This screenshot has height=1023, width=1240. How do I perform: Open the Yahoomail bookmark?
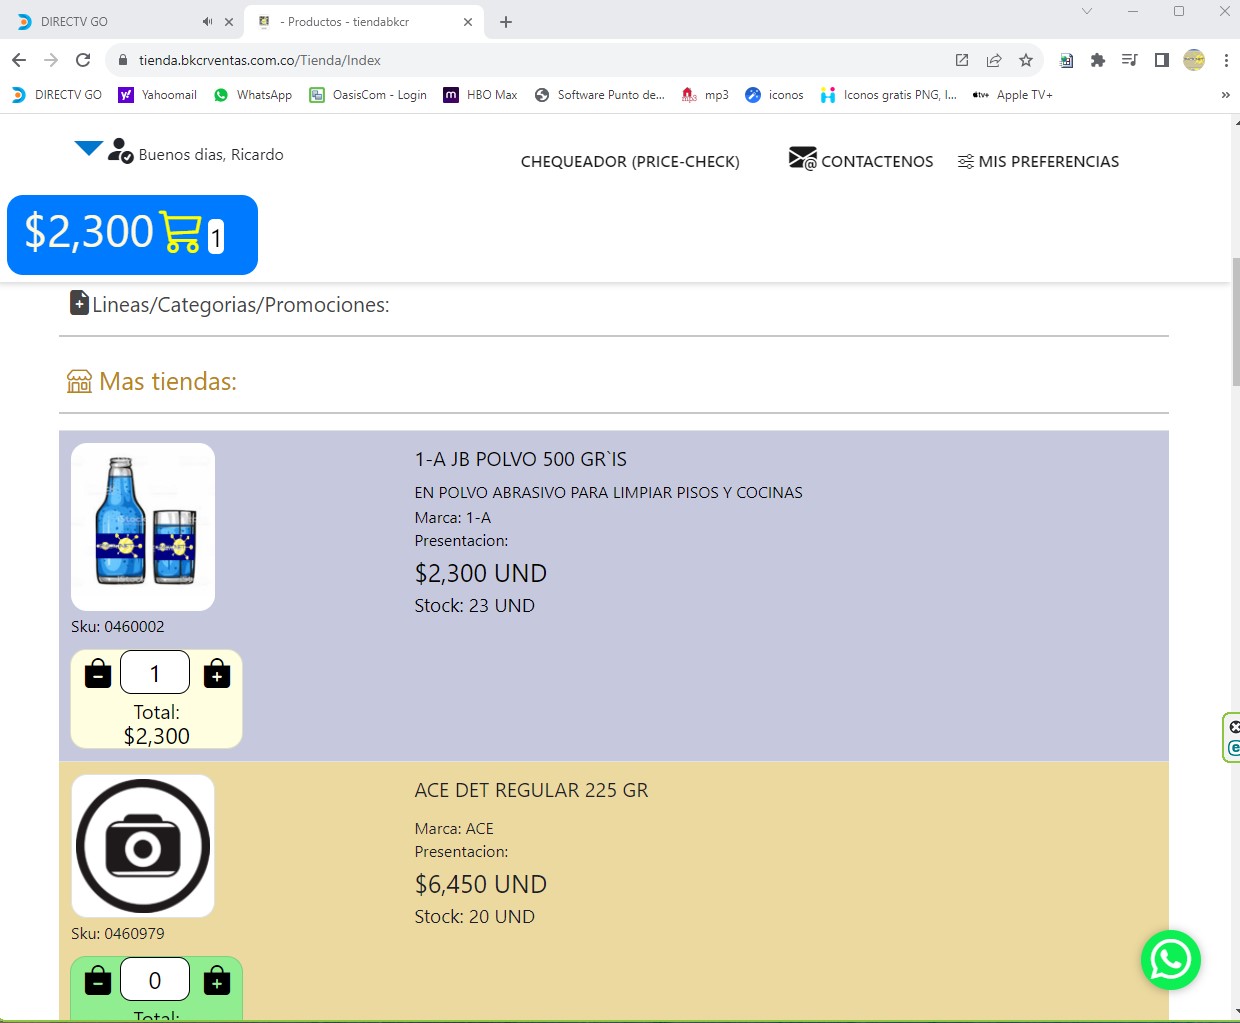158,95
